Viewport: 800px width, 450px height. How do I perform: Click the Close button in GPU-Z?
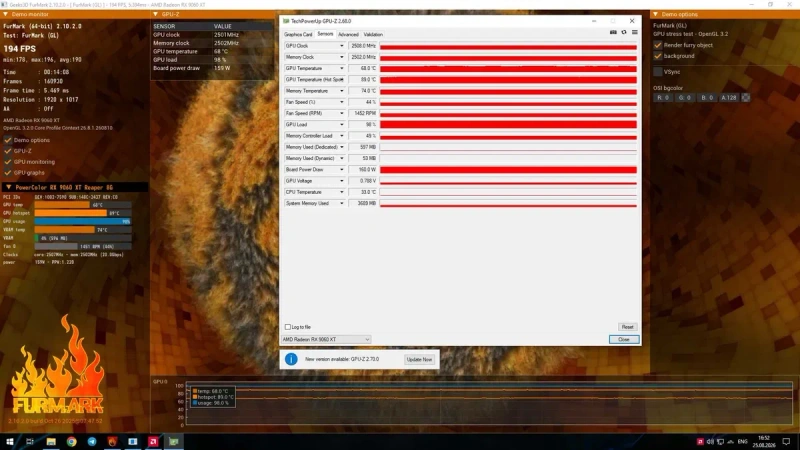(x=623, y=339)
